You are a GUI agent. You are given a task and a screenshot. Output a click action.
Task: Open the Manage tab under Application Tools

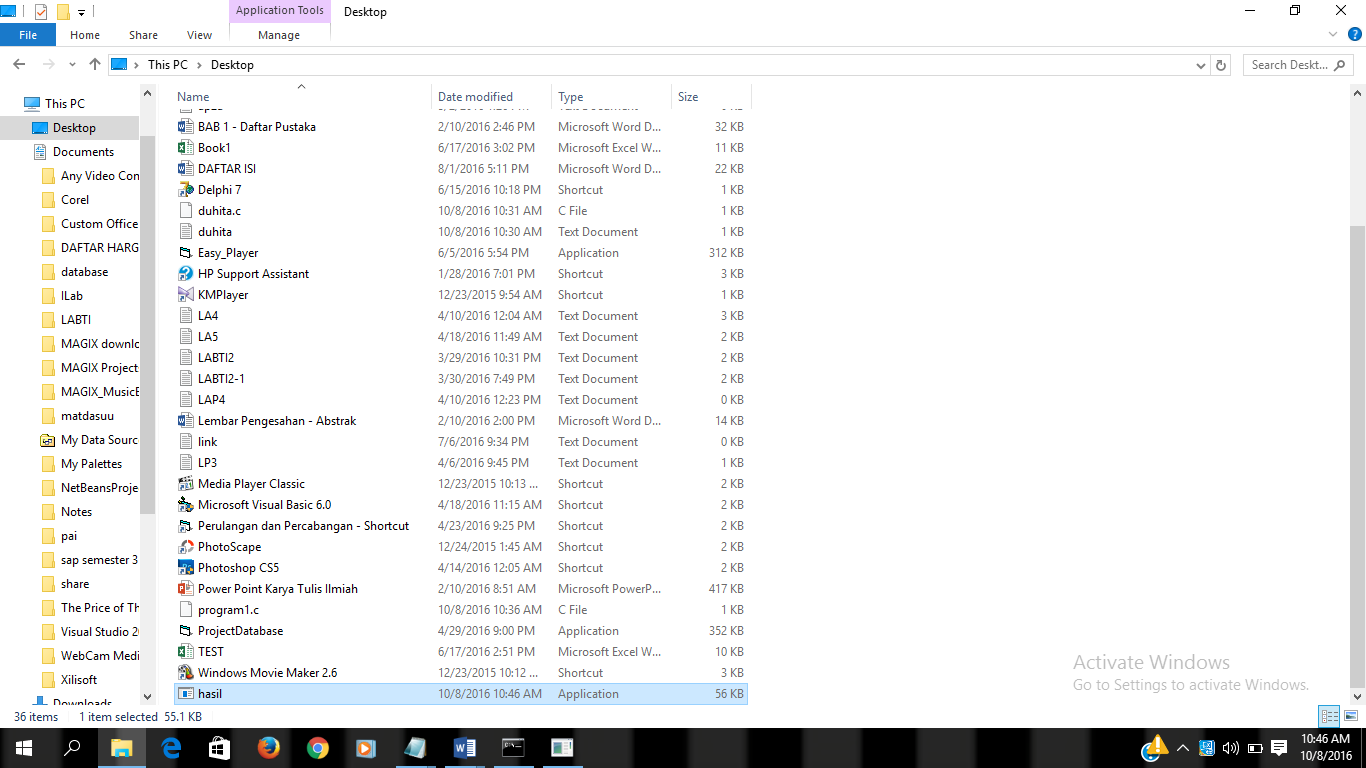[x=279, y=35]
